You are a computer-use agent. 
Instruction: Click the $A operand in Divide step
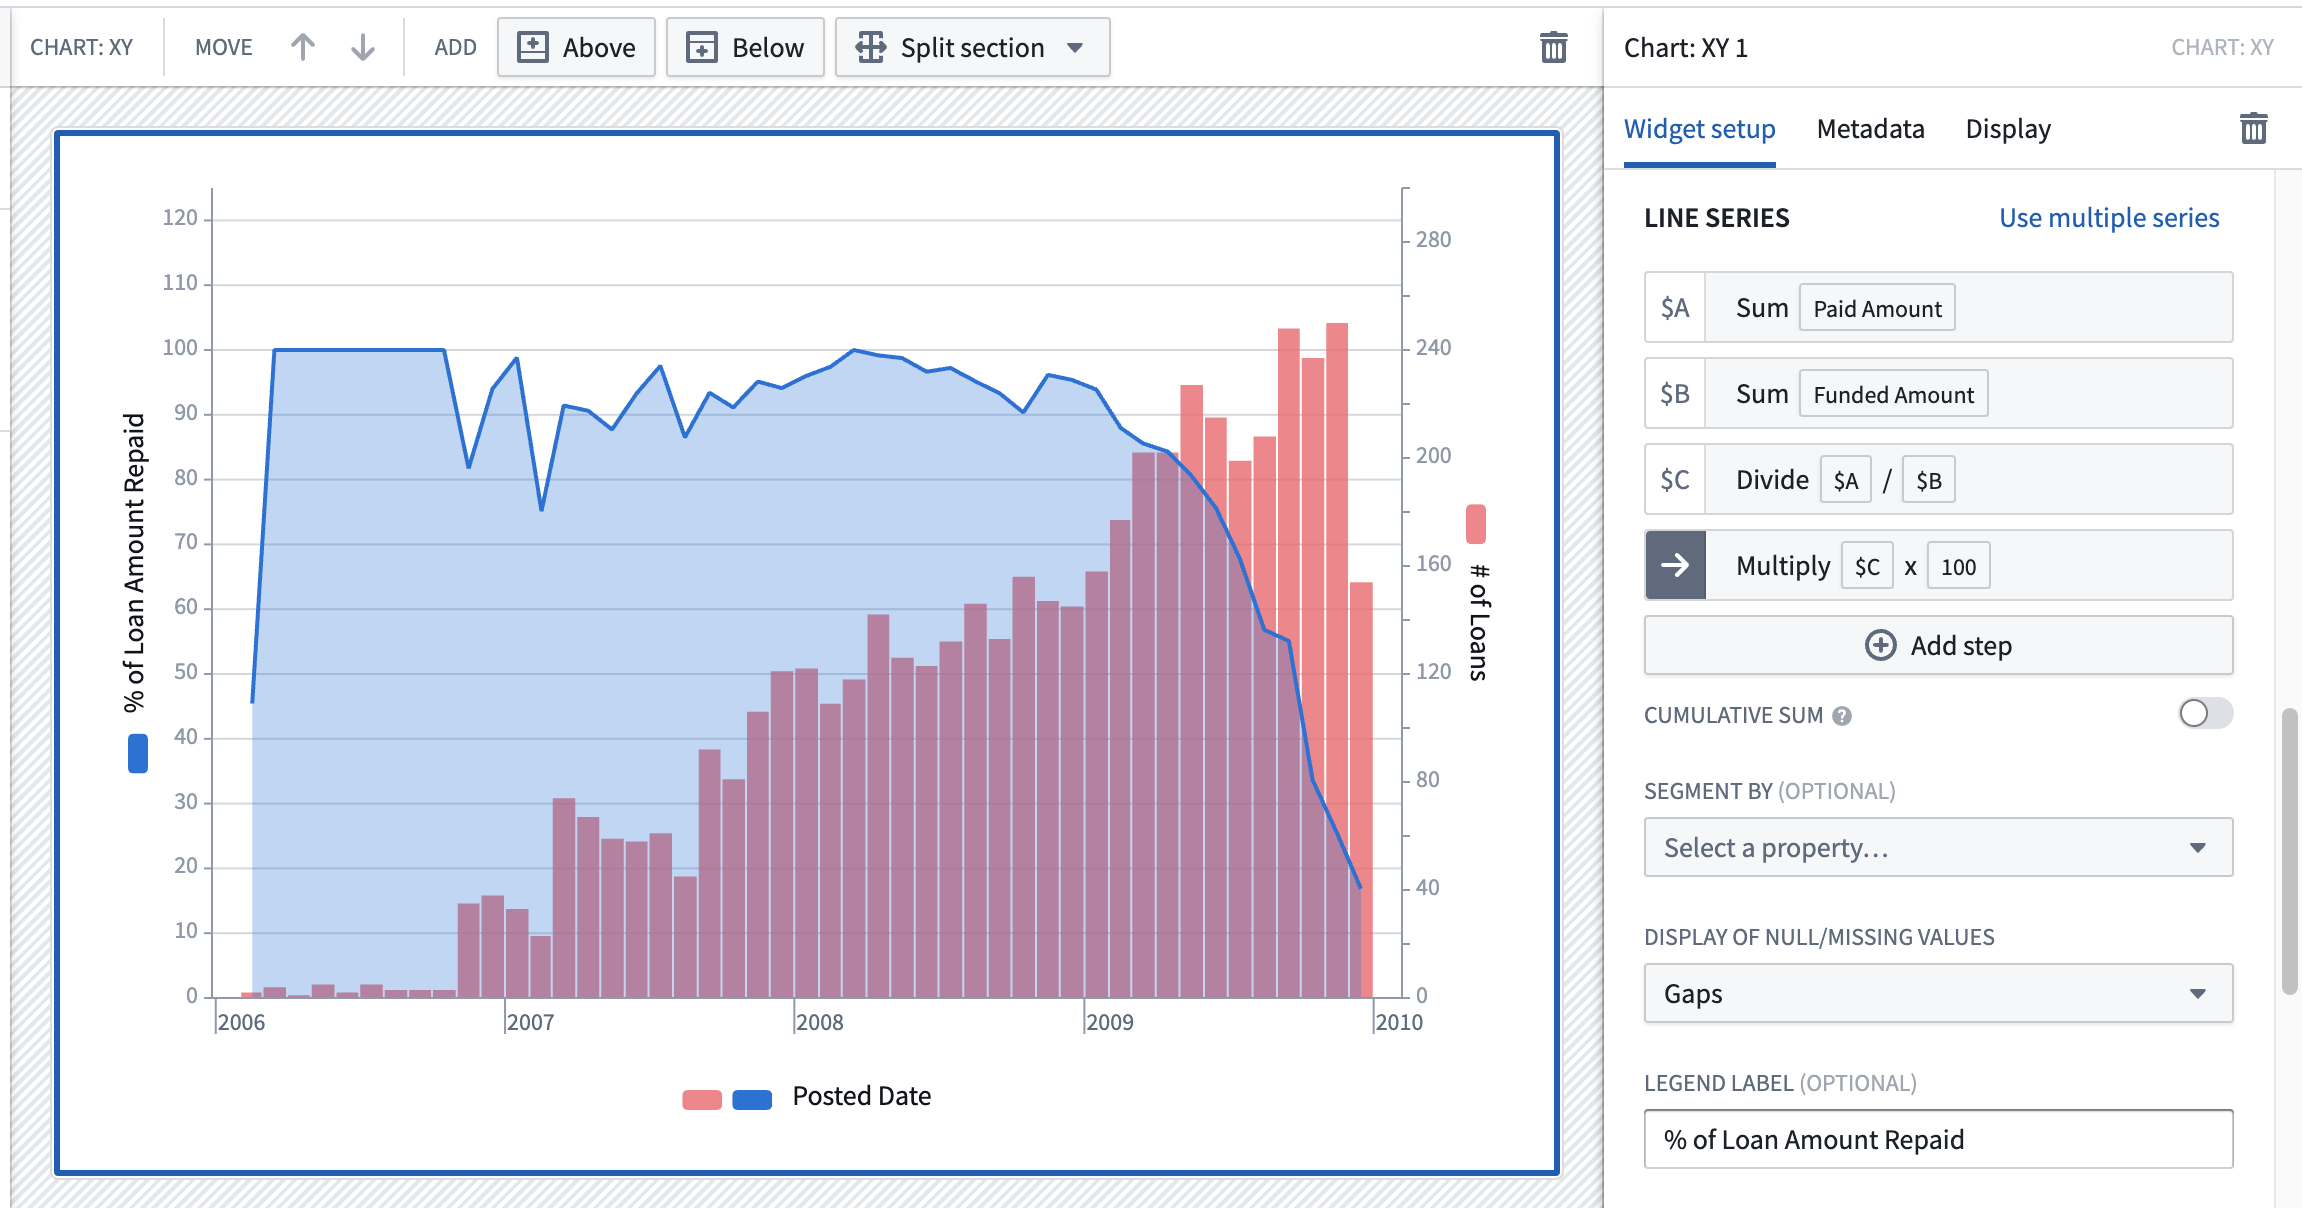pyautogui.click(x=1845, y=480)
